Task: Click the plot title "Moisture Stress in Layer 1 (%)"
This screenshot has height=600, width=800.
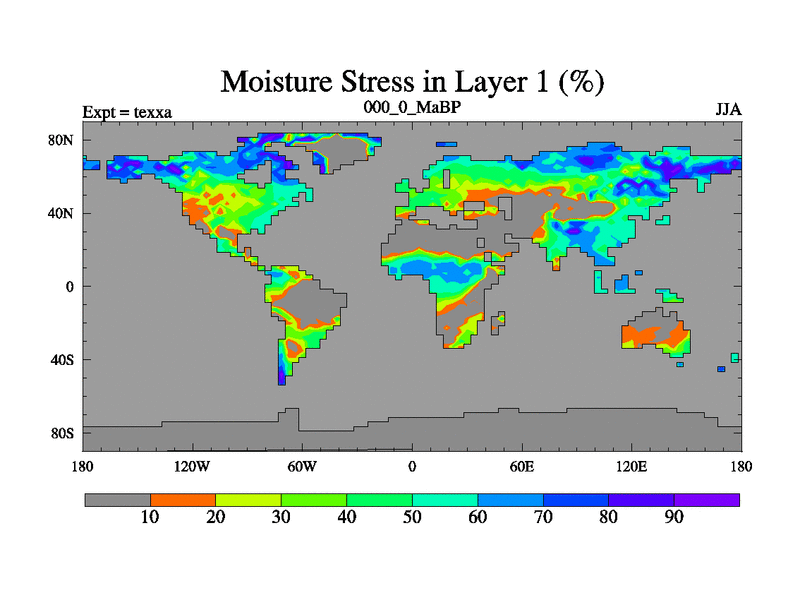Action: click(411, 81)
